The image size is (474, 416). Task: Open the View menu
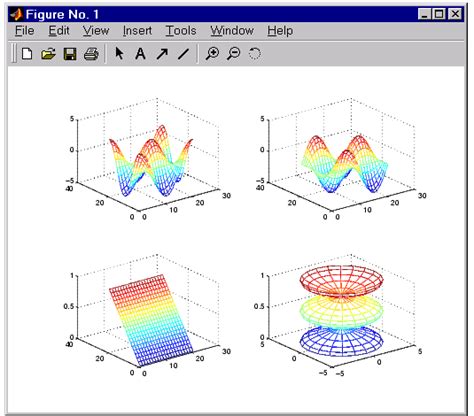[96, 31]
